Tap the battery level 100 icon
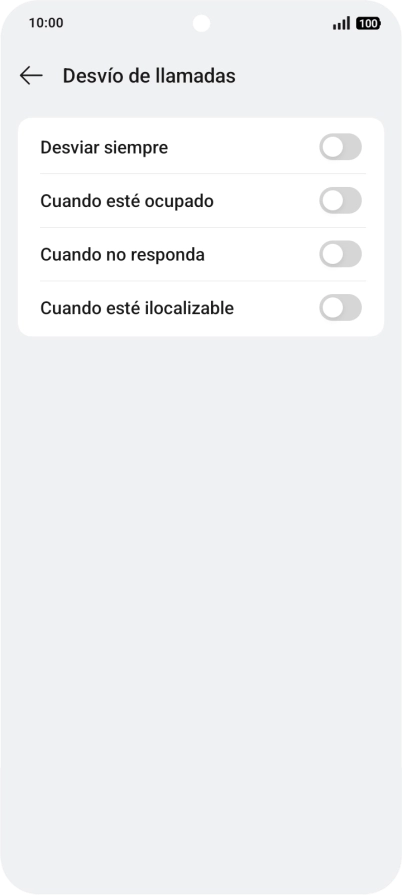This screenshot has height=895, width=402. [368, 23]
